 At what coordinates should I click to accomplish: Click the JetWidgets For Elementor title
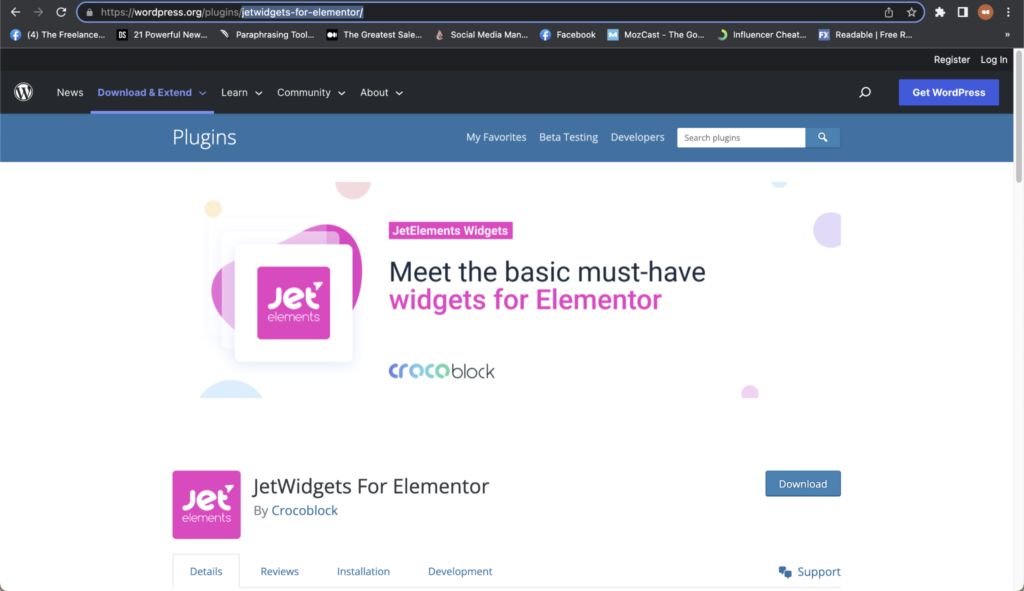pyautogui.click(x=371, y=487)
